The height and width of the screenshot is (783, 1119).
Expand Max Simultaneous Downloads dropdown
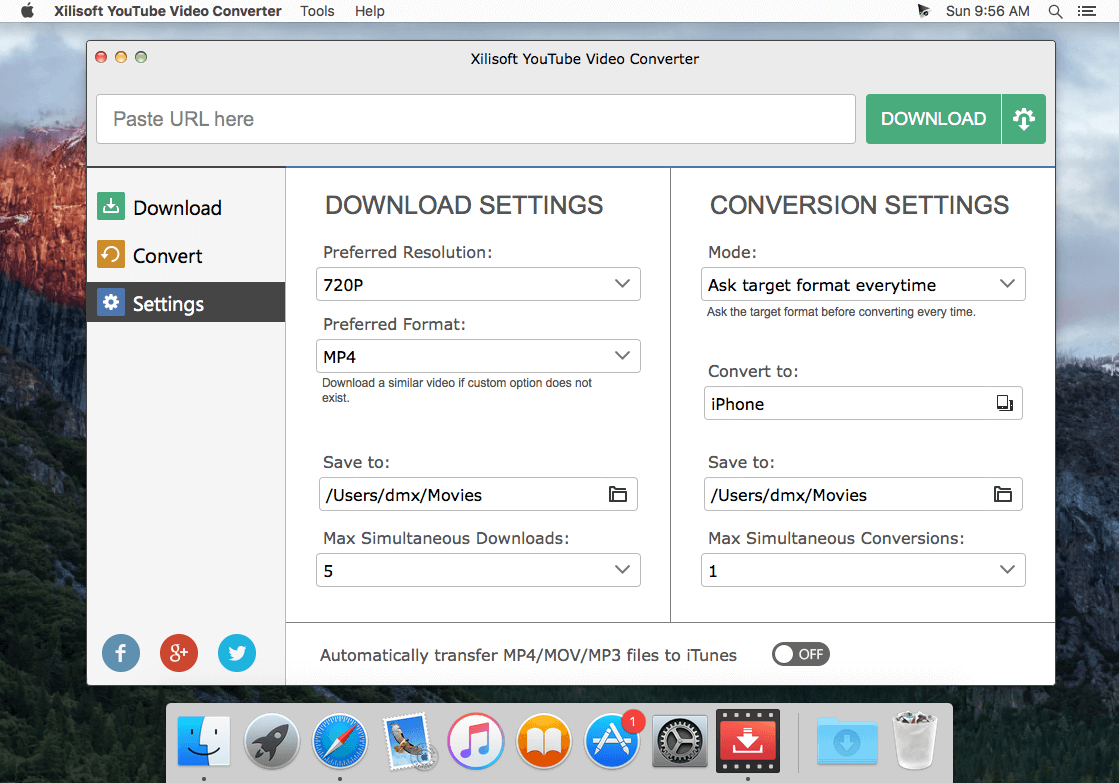478,570
